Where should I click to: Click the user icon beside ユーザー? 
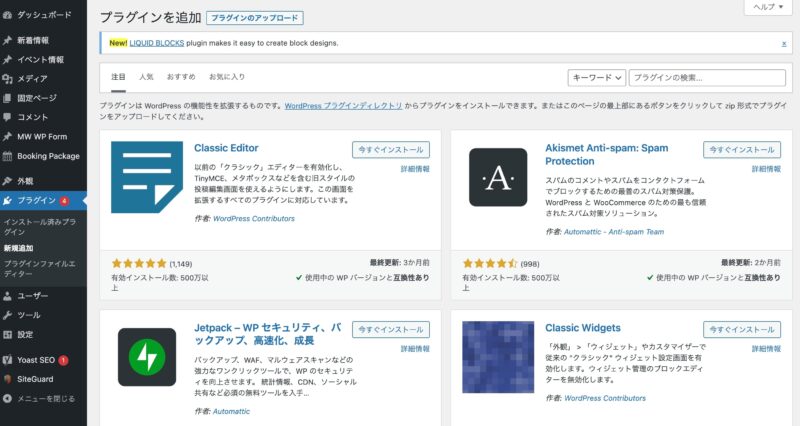(7, 296)
